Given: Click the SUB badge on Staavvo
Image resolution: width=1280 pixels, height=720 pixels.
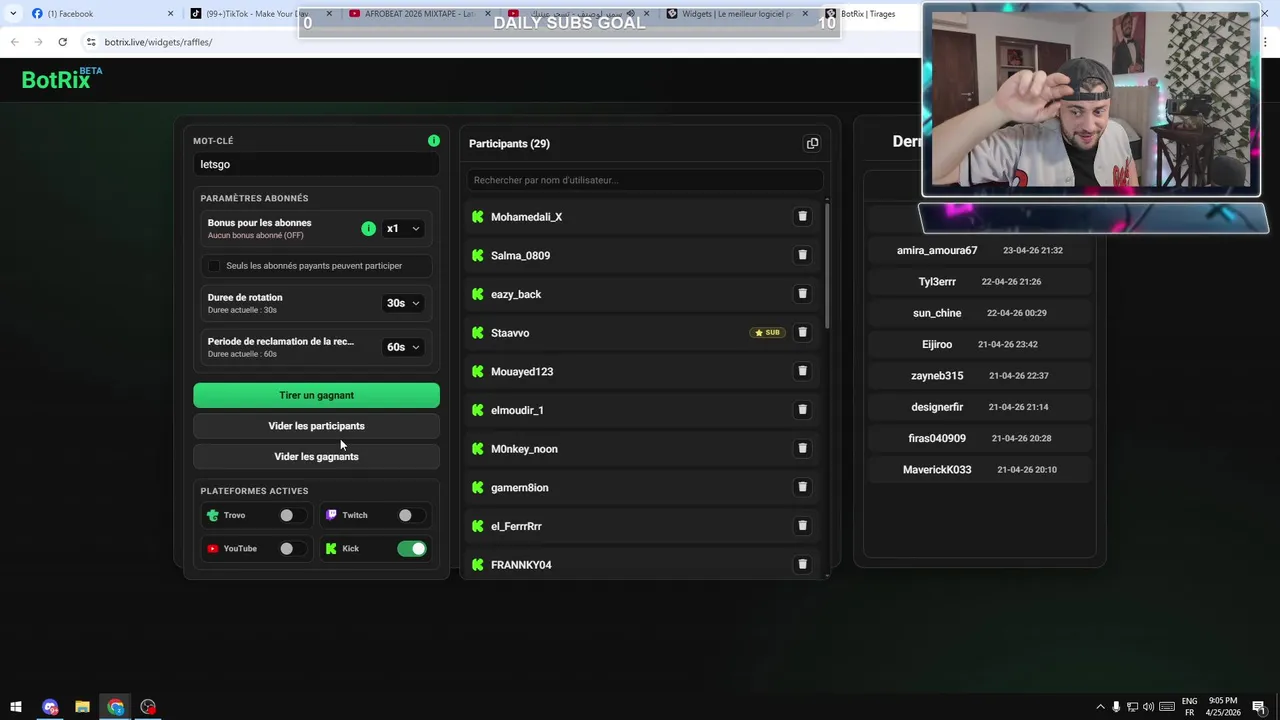Looking at the screenshot, I should pos(768,332).
